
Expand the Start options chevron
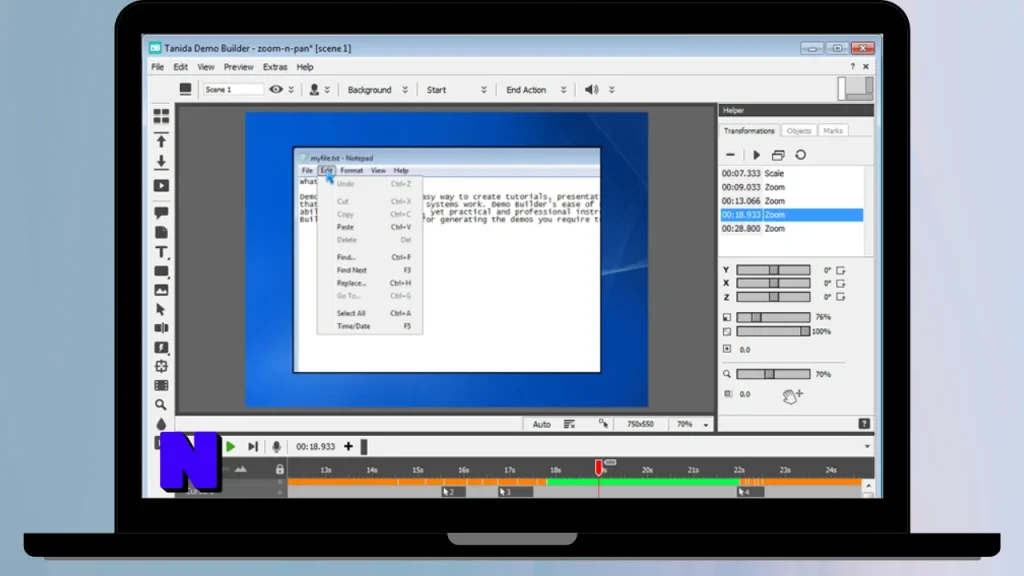484,89
